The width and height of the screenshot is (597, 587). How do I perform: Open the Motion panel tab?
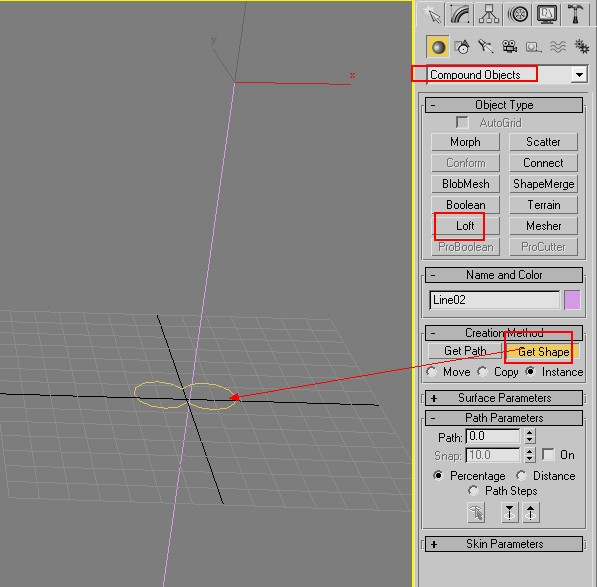click(518, 14)
